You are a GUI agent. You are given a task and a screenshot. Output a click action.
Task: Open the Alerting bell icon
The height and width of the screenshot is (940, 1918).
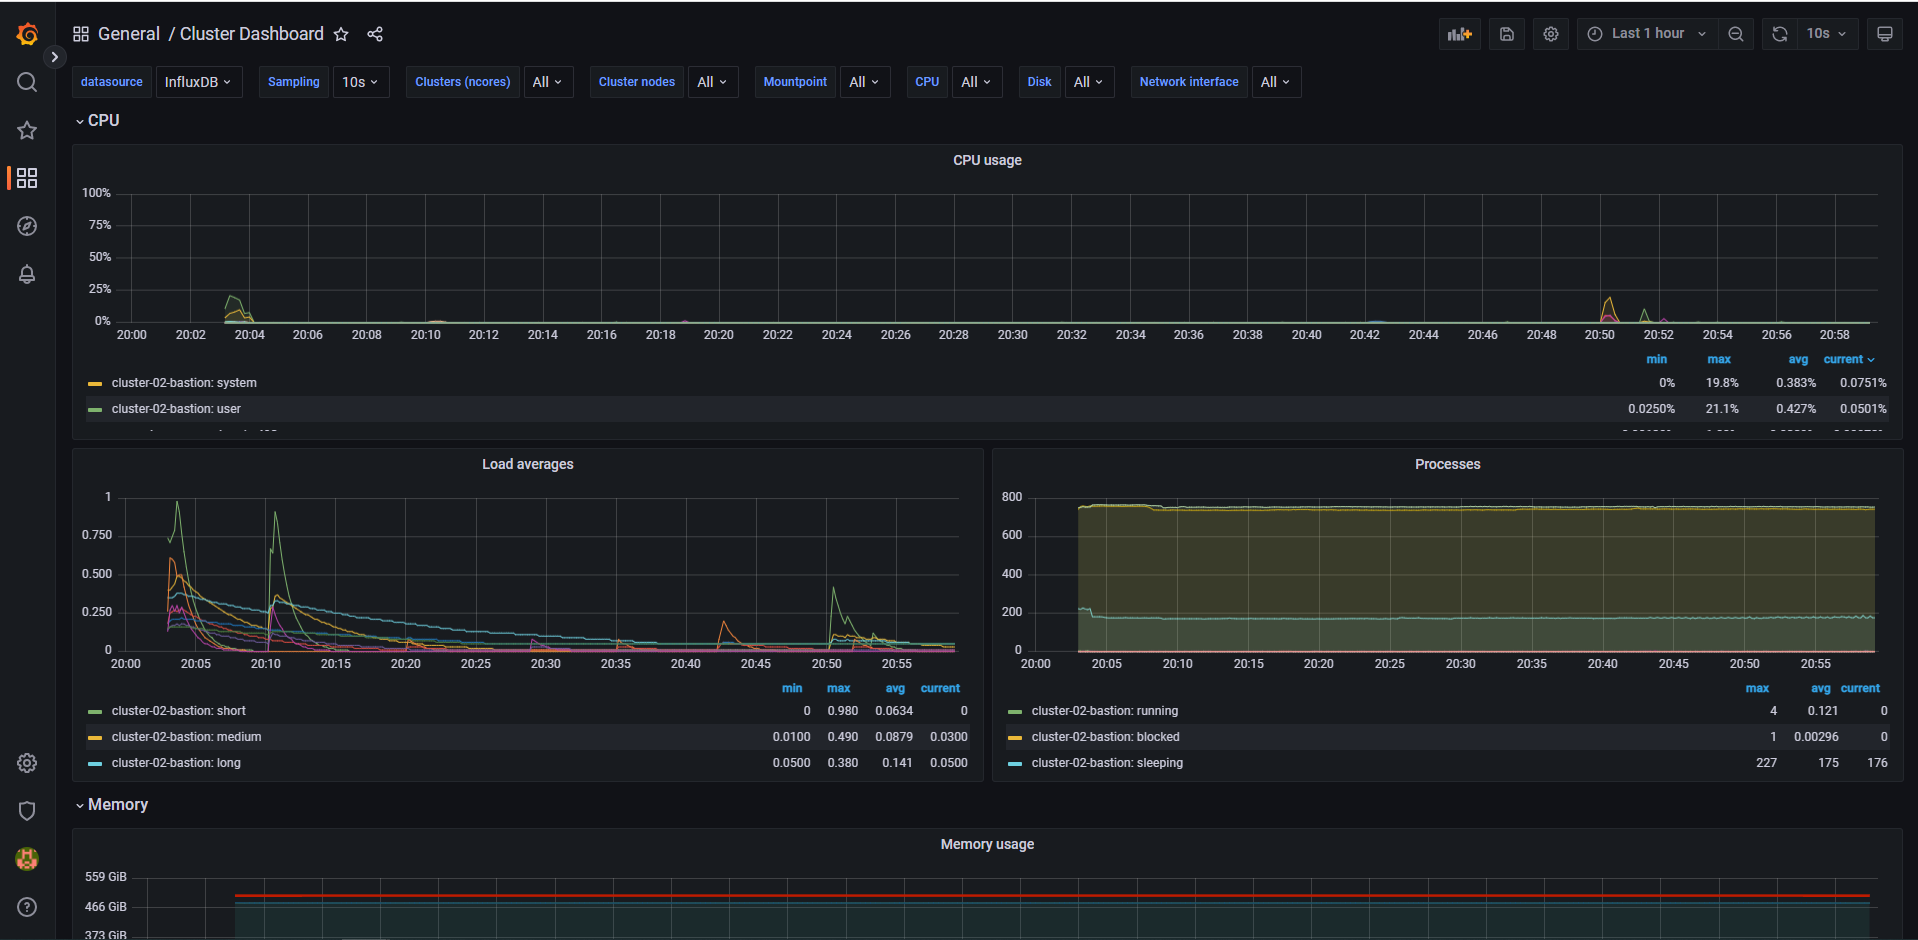[x=27, y=274]
